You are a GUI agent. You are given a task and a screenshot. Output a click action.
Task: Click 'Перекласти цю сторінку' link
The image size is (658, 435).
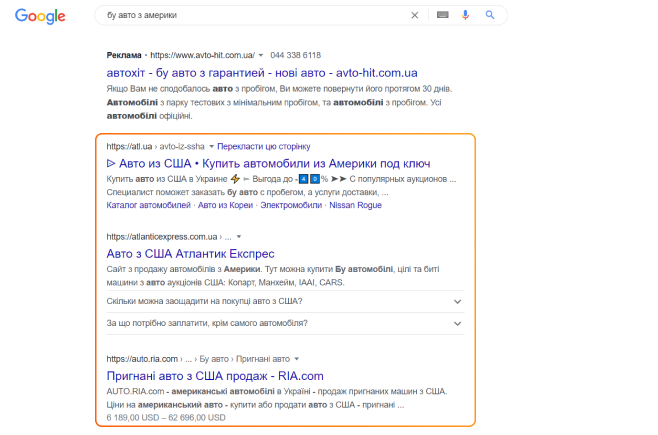coord(264,146)
